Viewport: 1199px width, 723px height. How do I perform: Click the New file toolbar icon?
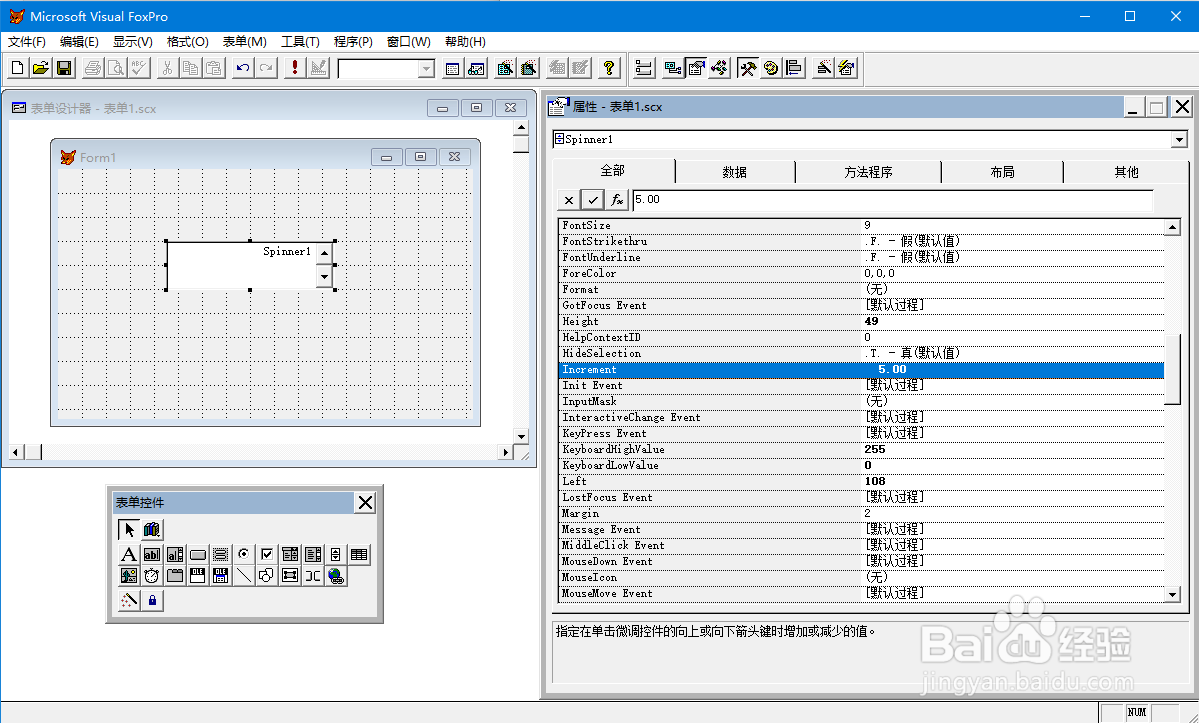point(18,68)
